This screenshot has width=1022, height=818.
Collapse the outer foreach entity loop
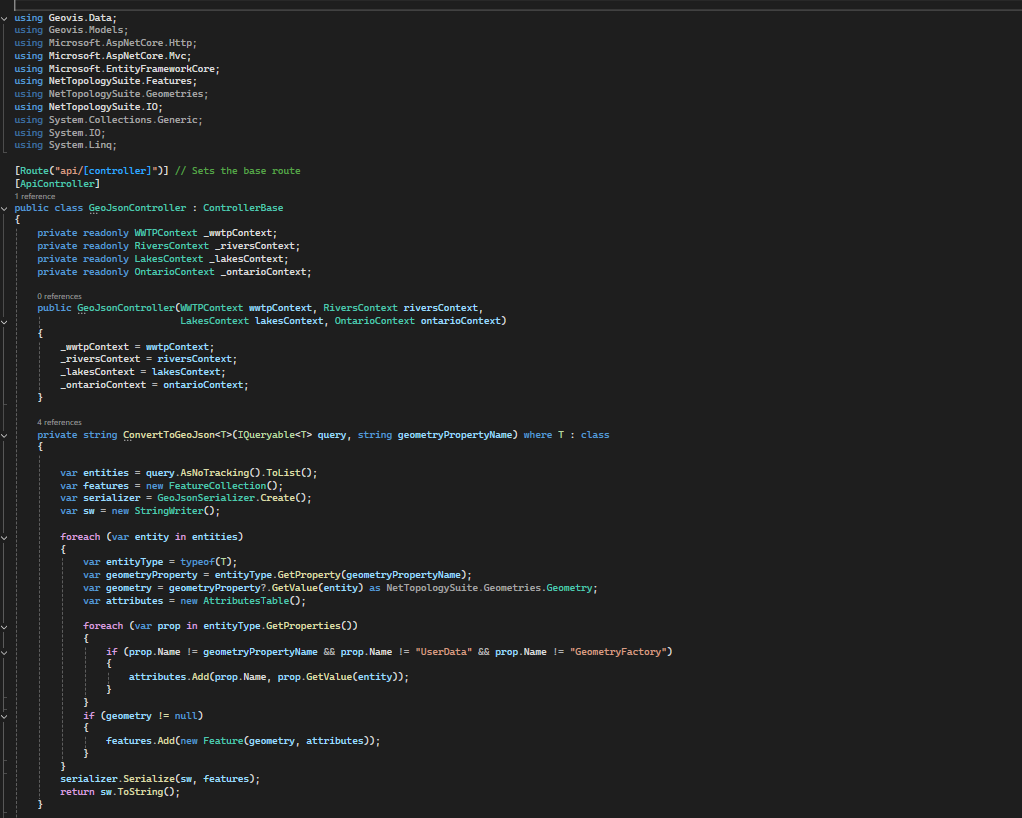pos(5,536)
